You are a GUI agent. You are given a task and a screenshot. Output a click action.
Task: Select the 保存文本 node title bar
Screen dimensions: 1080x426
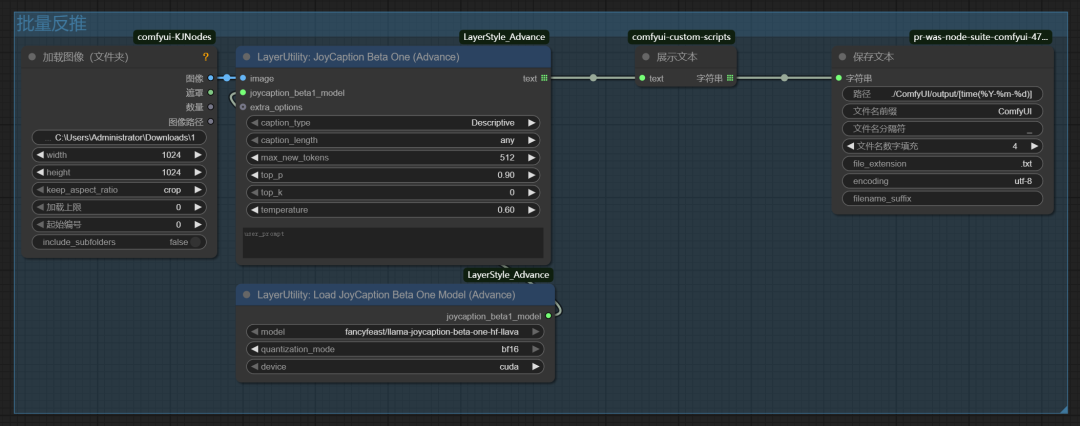[944, 57]
